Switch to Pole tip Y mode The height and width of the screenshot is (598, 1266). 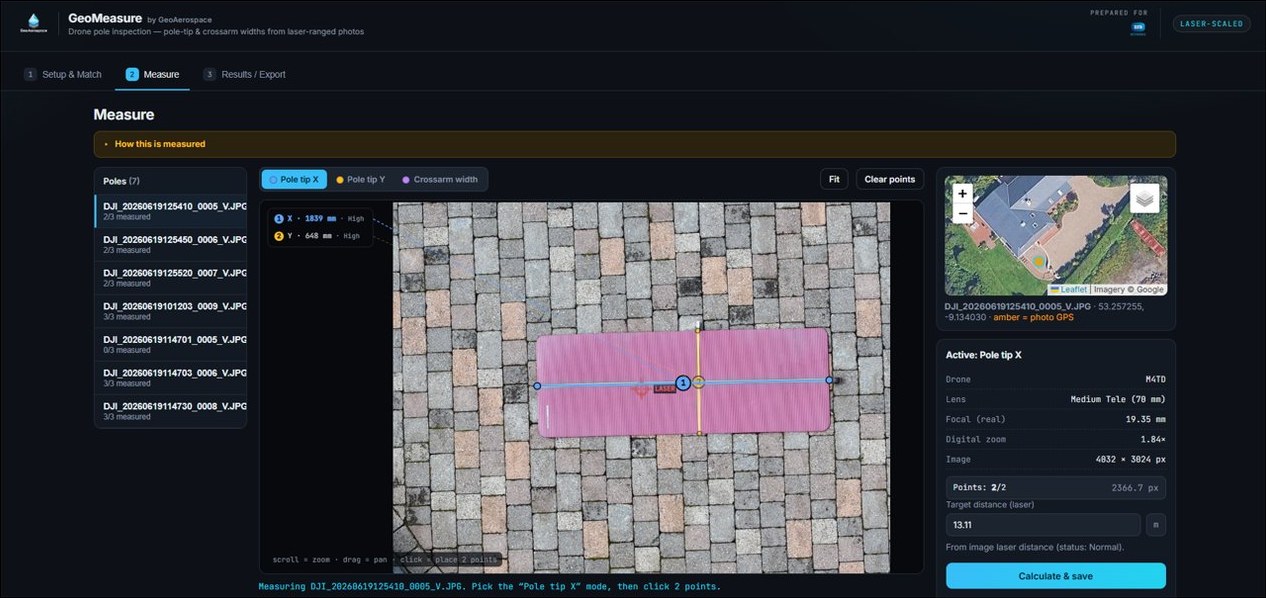pyautogui.click(x=361, y=180)
